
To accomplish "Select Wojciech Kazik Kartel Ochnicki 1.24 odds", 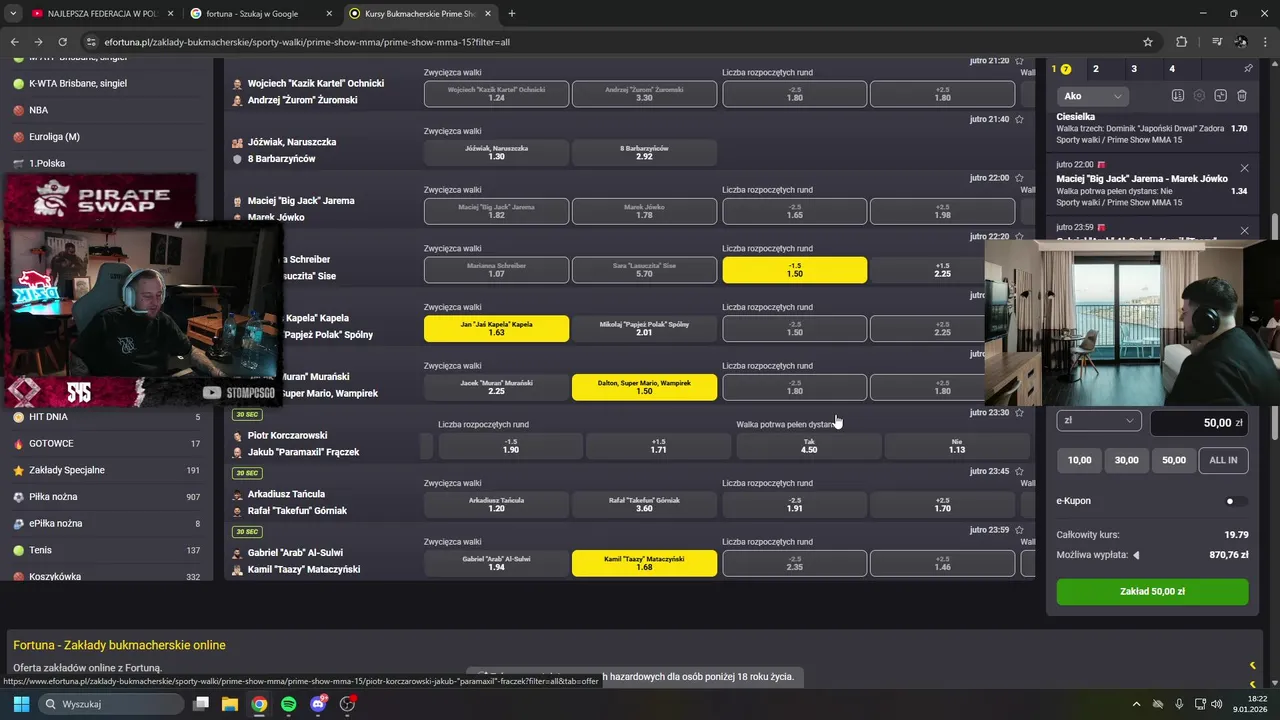I will tap(496, 94).
